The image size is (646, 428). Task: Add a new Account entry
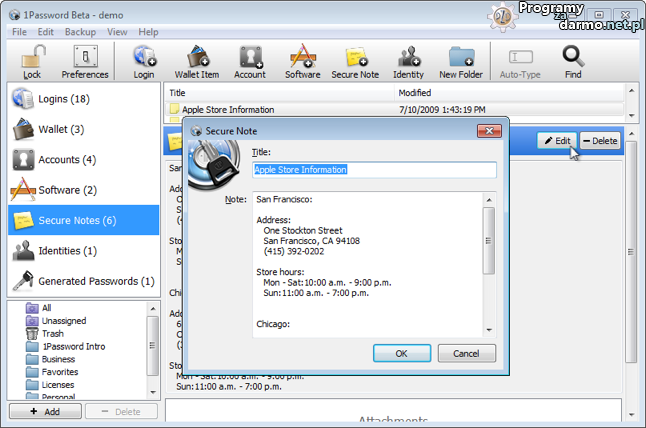[x=250, y=60]
